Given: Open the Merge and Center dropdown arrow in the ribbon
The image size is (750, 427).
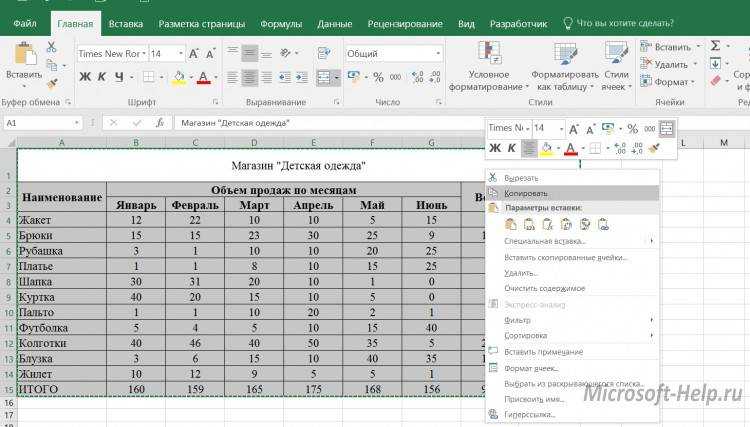Looking at the screenshot, I should click(x=337, y=77).
